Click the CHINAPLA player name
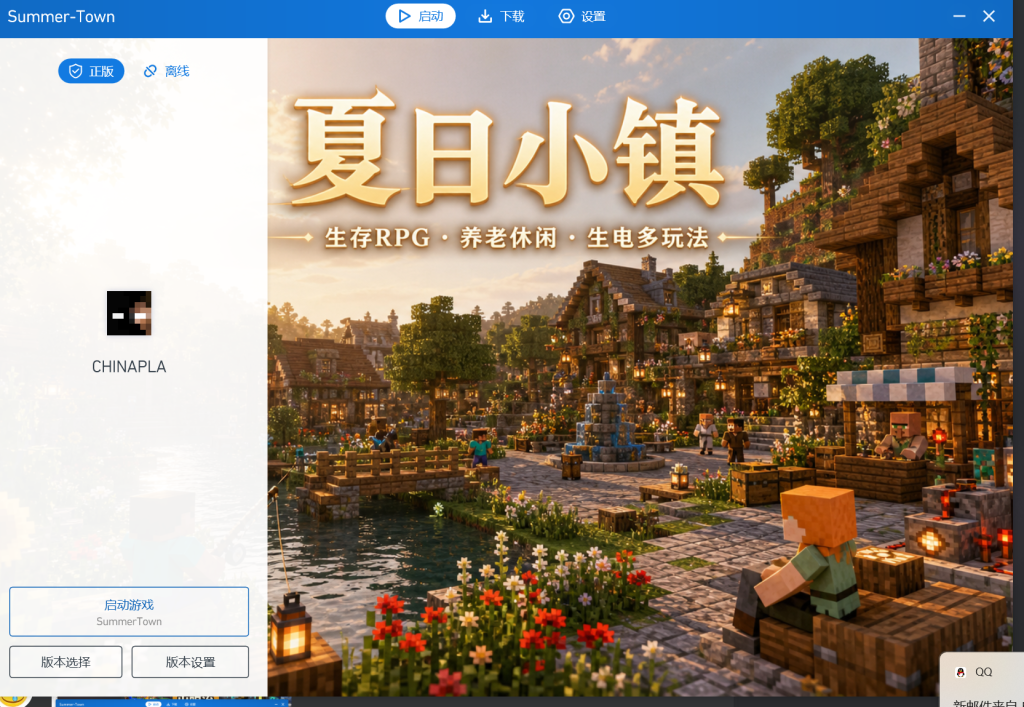1024x707 pixels. (x=129, y=367)
